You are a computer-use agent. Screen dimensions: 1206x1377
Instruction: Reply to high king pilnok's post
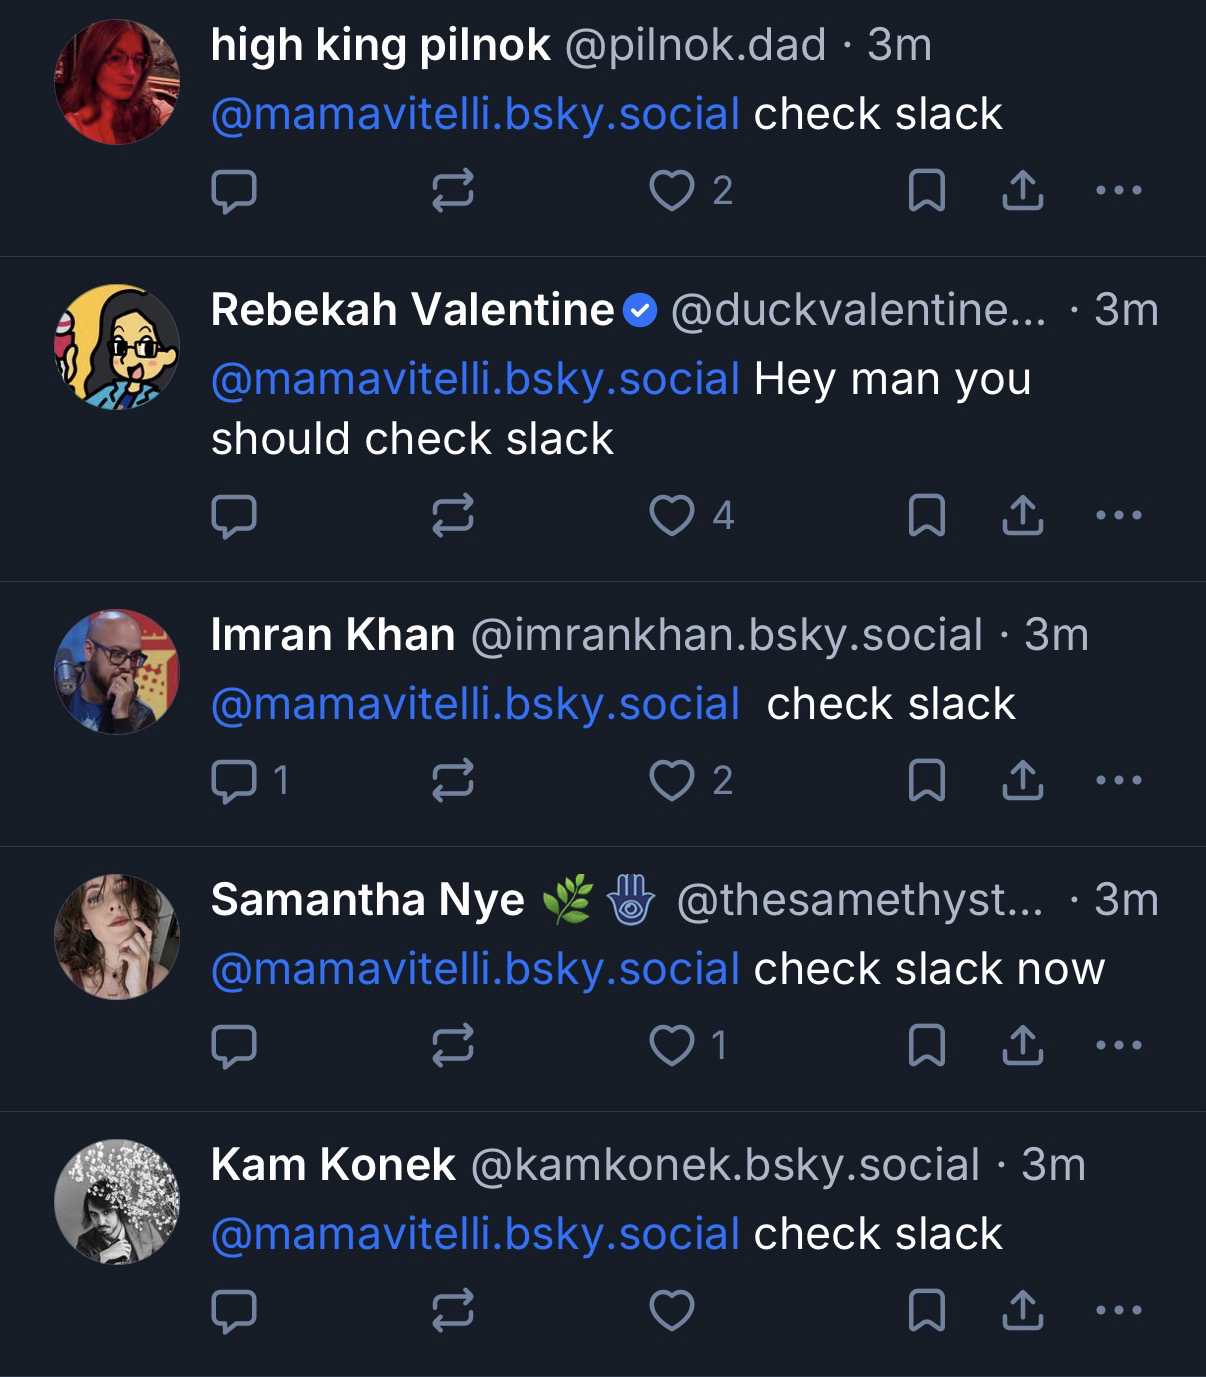(x=234, y=190)
